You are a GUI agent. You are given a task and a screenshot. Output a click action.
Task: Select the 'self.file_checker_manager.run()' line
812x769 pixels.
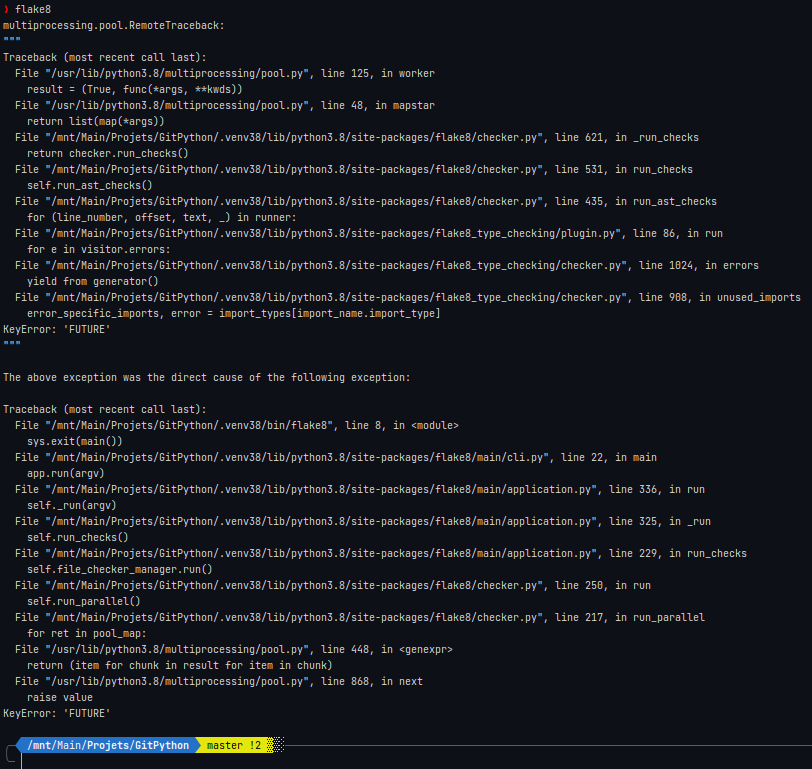120,570
